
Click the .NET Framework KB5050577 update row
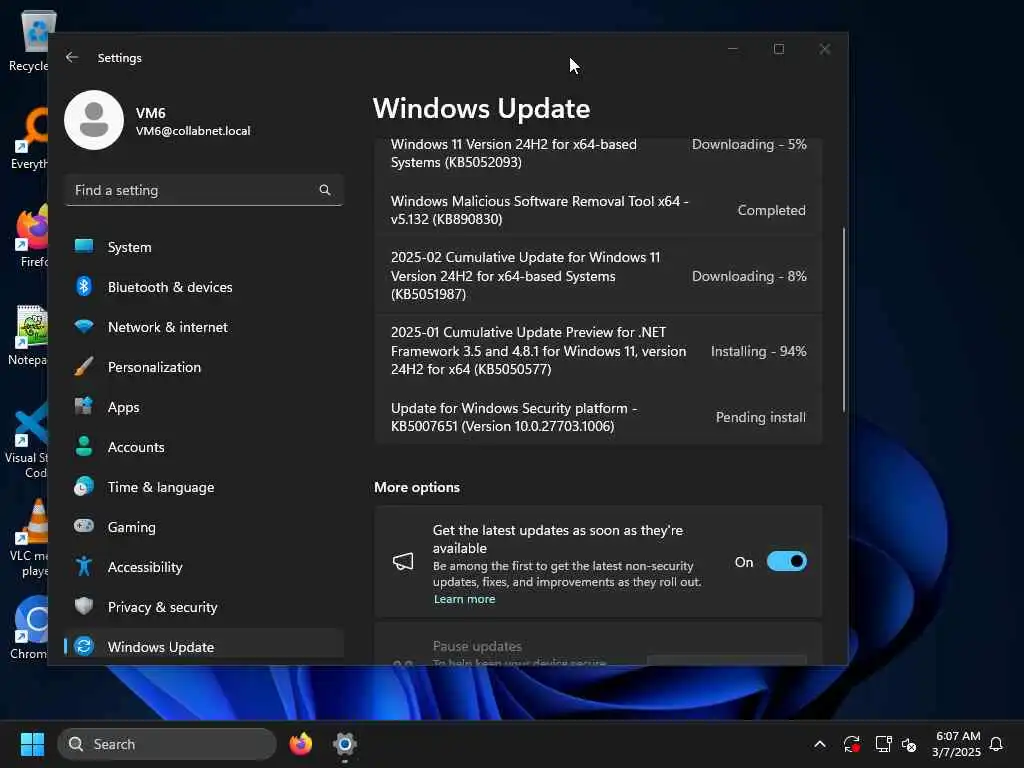(598, 351)
